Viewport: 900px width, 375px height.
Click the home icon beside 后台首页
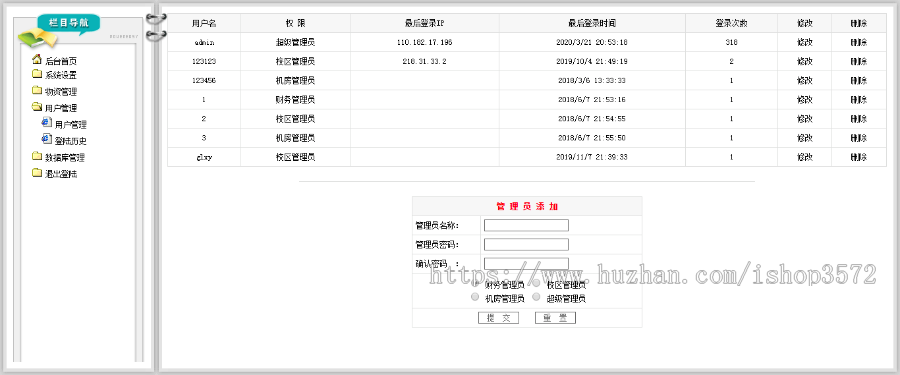click(x=37, y=59)
